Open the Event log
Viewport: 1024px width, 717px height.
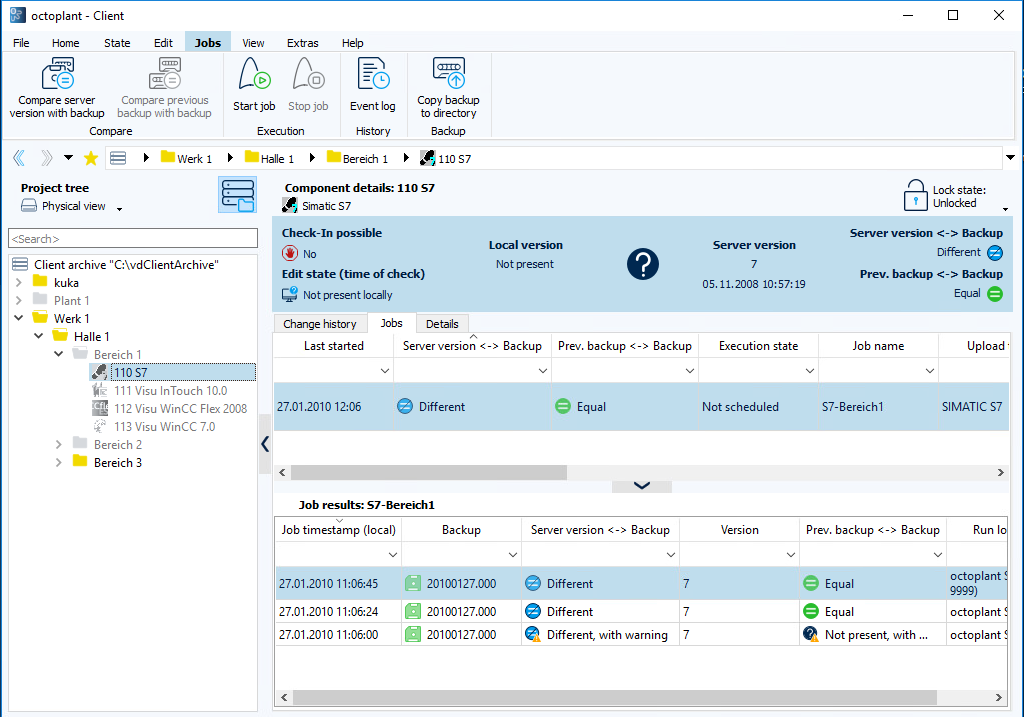(x=372, y=76)
